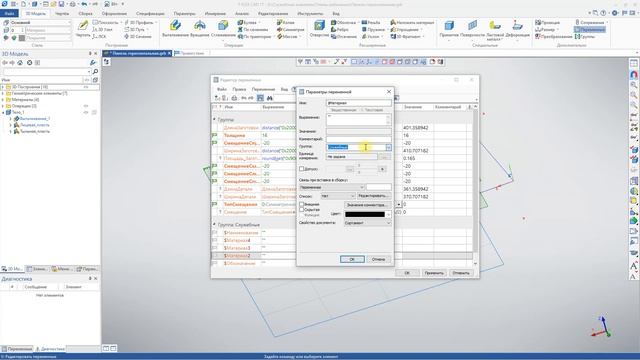Expand the Выталкивание_1 tree node
The width and height of the screenshot is (640, 360).
click(x=11, y=119)
